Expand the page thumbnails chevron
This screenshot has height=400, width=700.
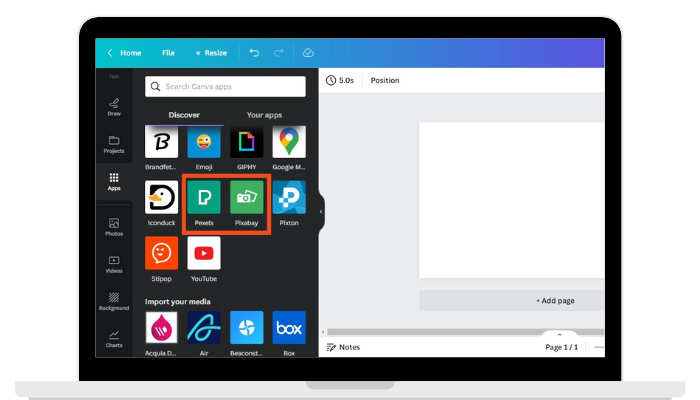[559, 334]
